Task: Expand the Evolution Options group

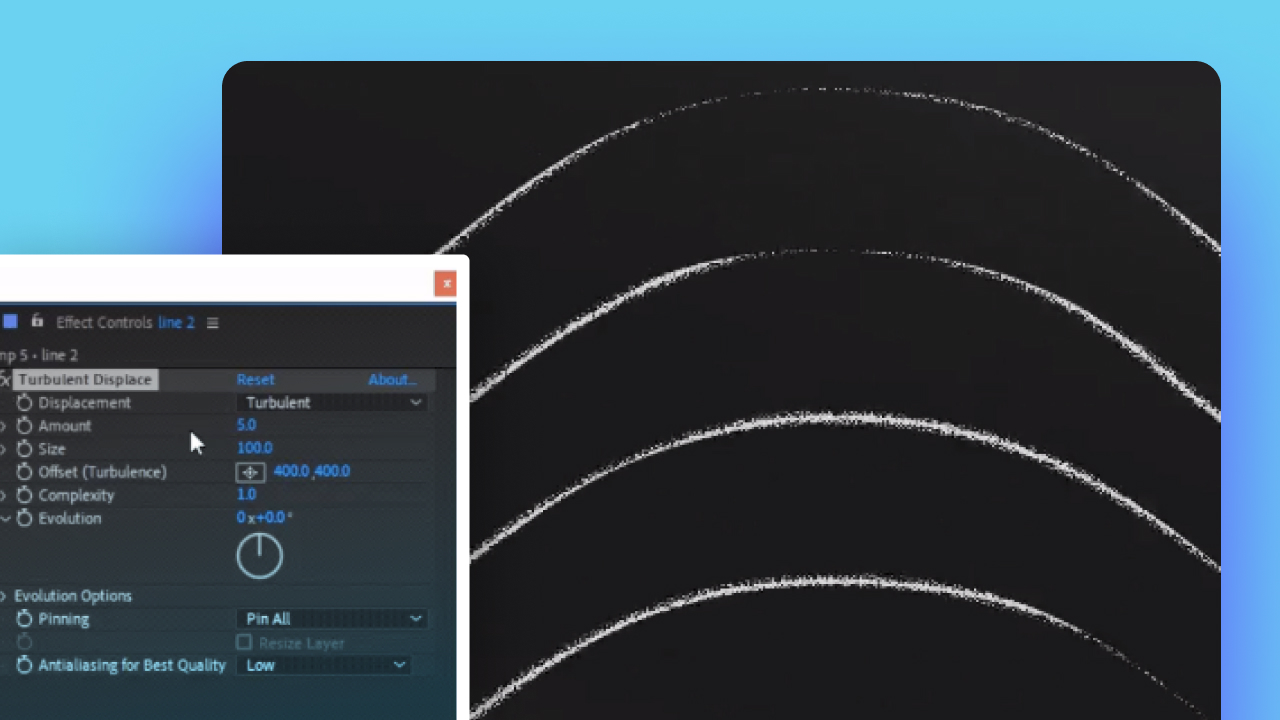Action: point(4,595)
